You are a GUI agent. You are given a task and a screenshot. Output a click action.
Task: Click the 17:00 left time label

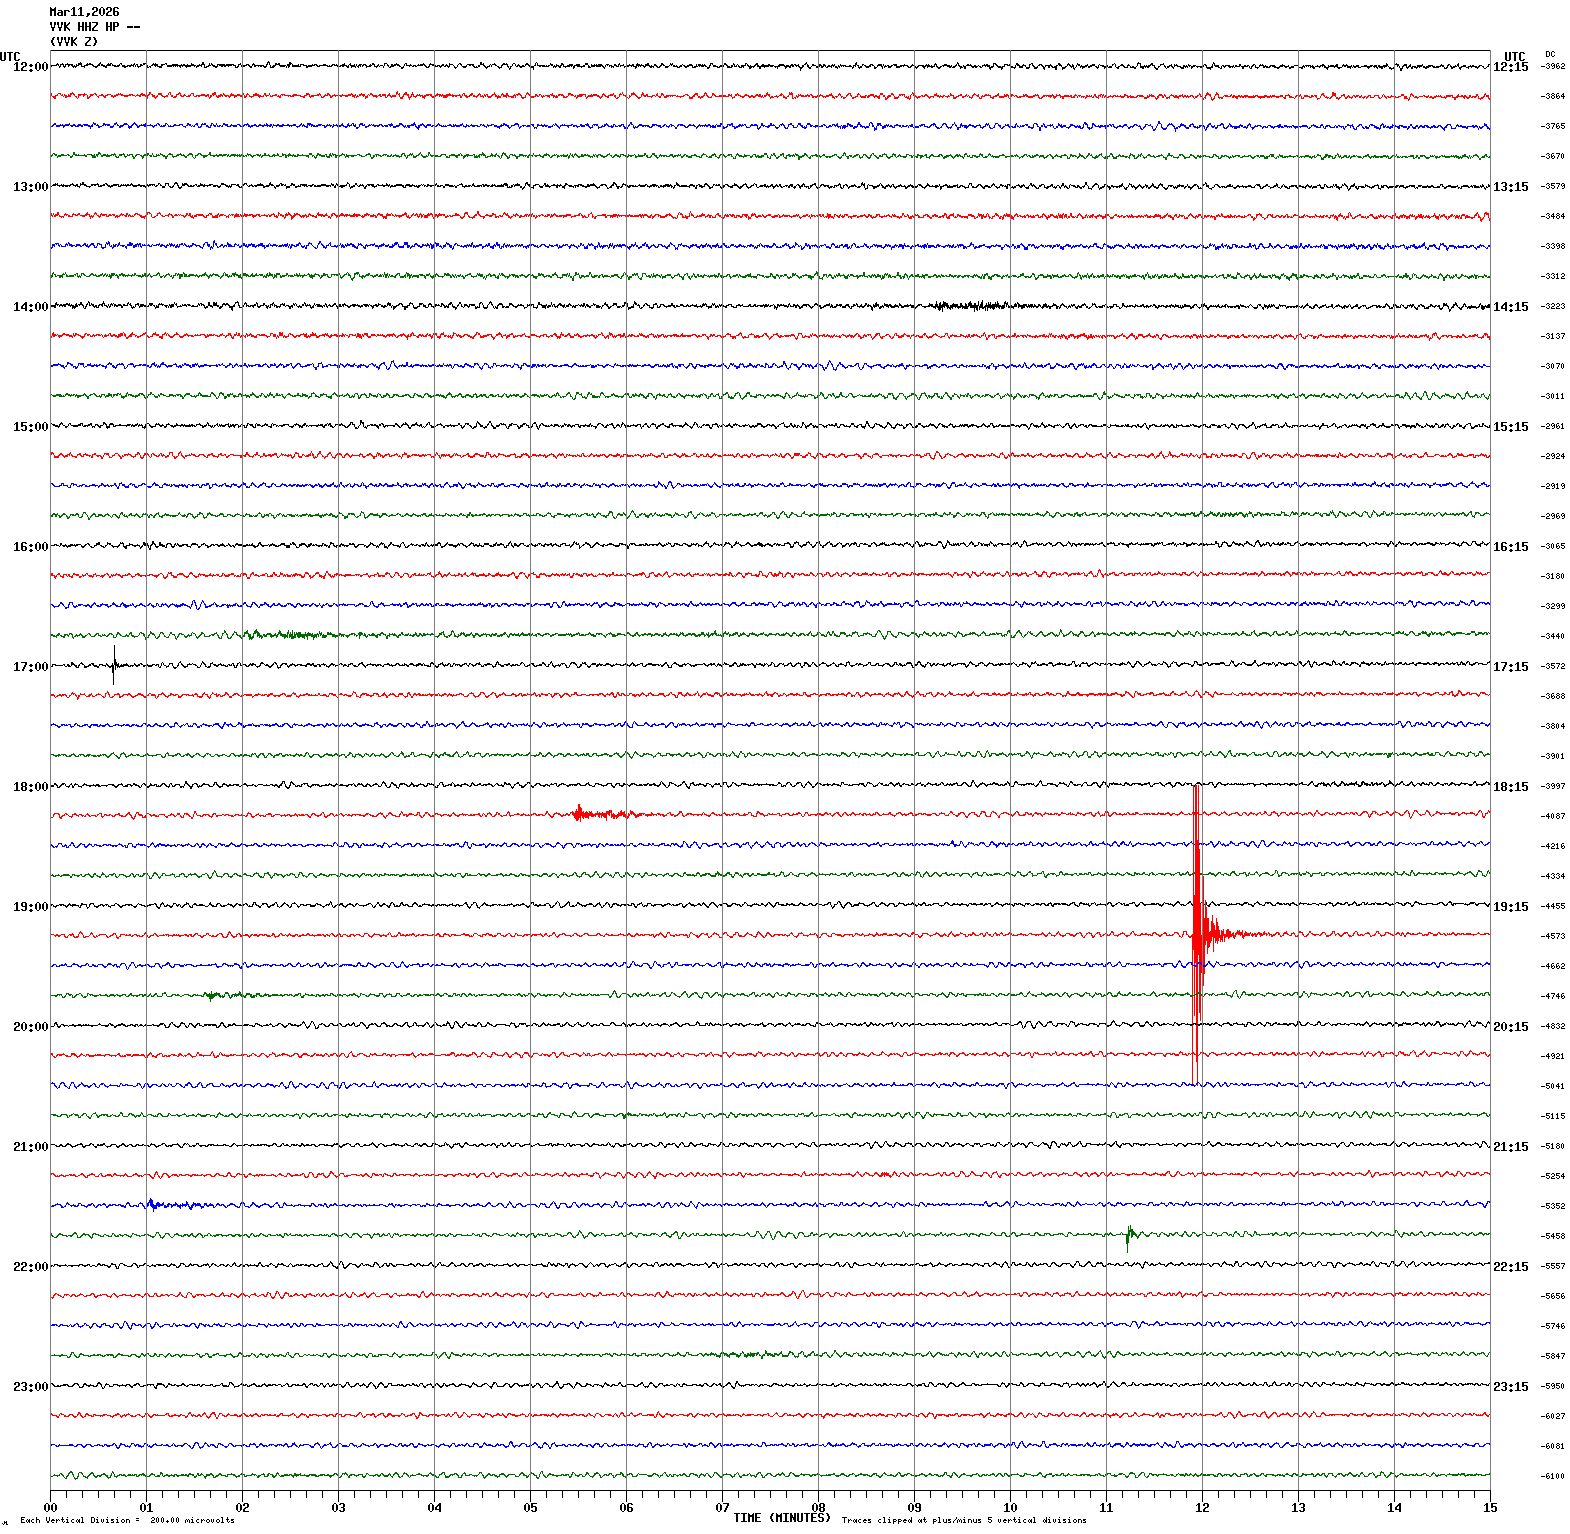tap(30, 667)
